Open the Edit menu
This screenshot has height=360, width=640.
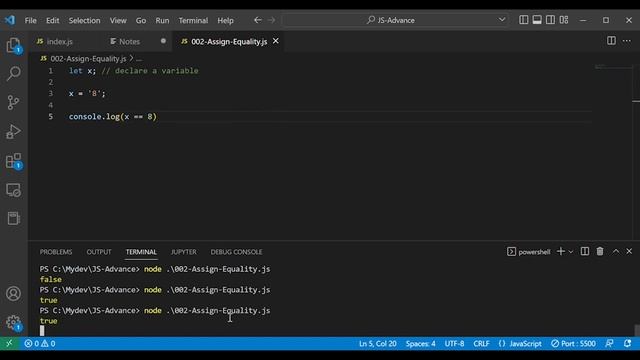[53, 20]
